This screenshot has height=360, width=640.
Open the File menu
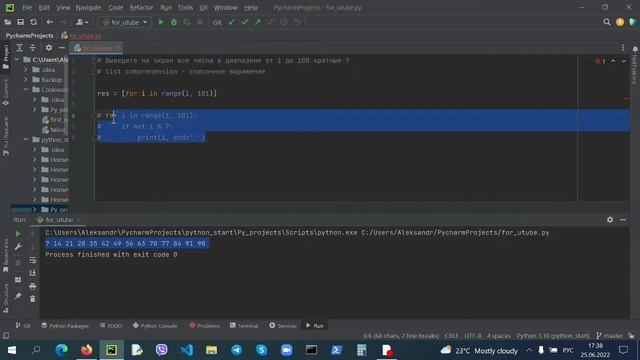pyautogui.click(x=27, y=7)
